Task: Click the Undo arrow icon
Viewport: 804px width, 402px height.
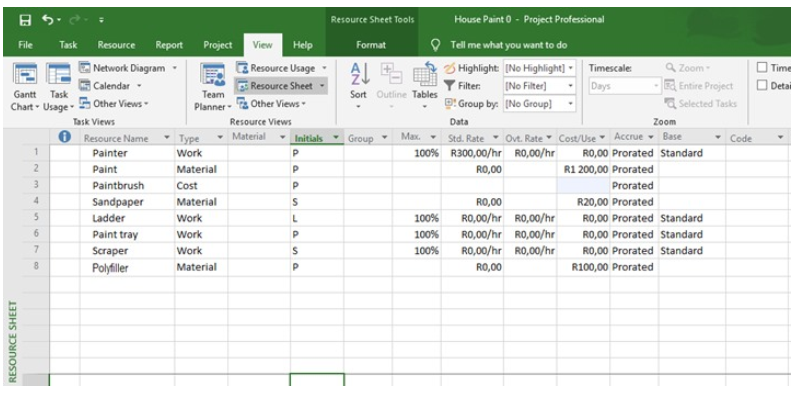Action: (48, 20)
